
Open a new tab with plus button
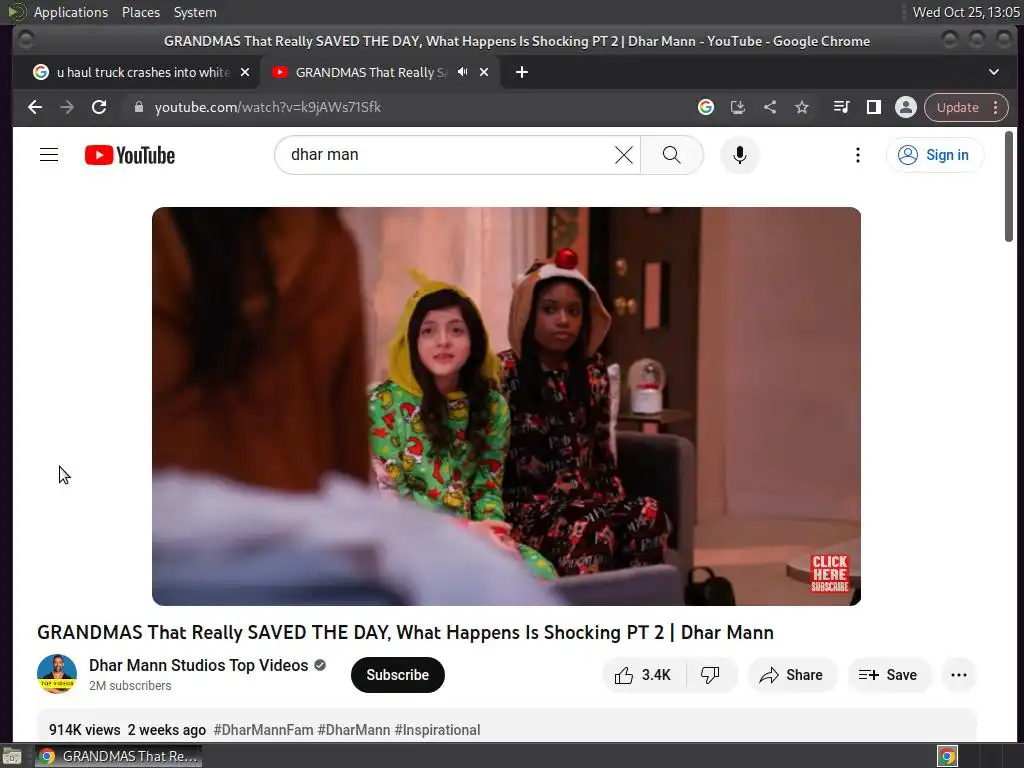521,72
